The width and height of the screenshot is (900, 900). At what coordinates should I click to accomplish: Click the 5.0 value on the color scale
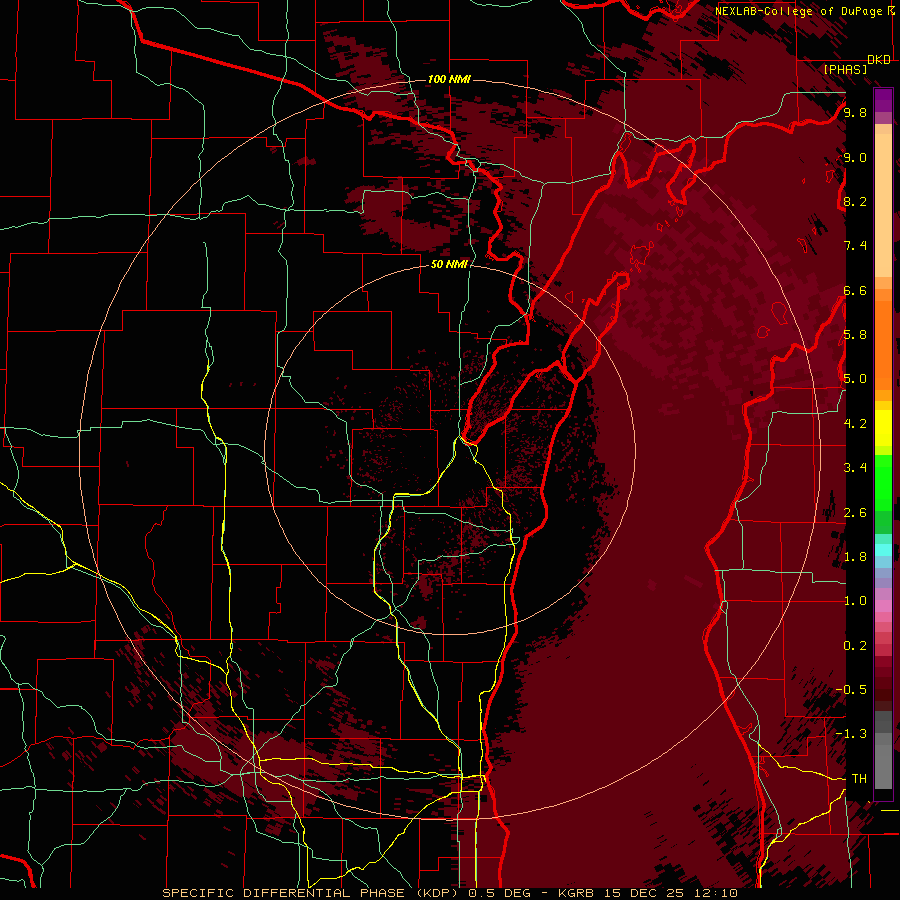pos(855,379)
